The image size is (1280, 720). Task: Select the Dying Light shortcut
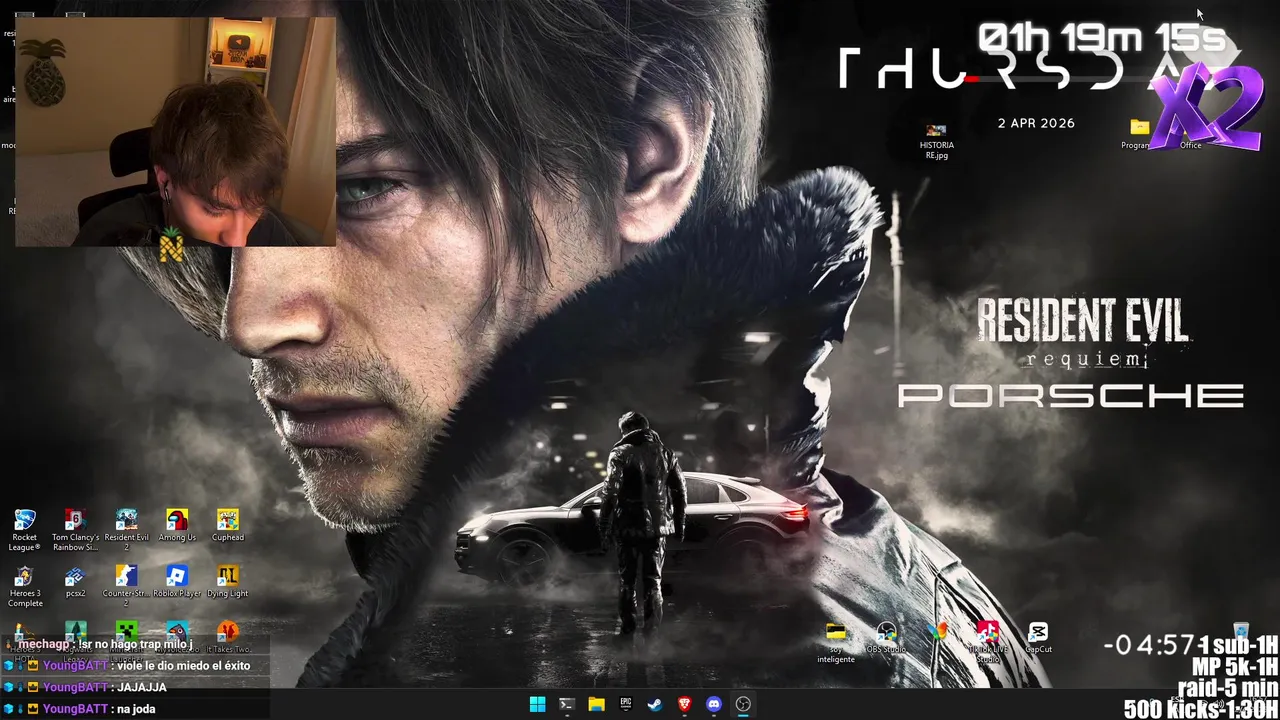tap(228, 582)
